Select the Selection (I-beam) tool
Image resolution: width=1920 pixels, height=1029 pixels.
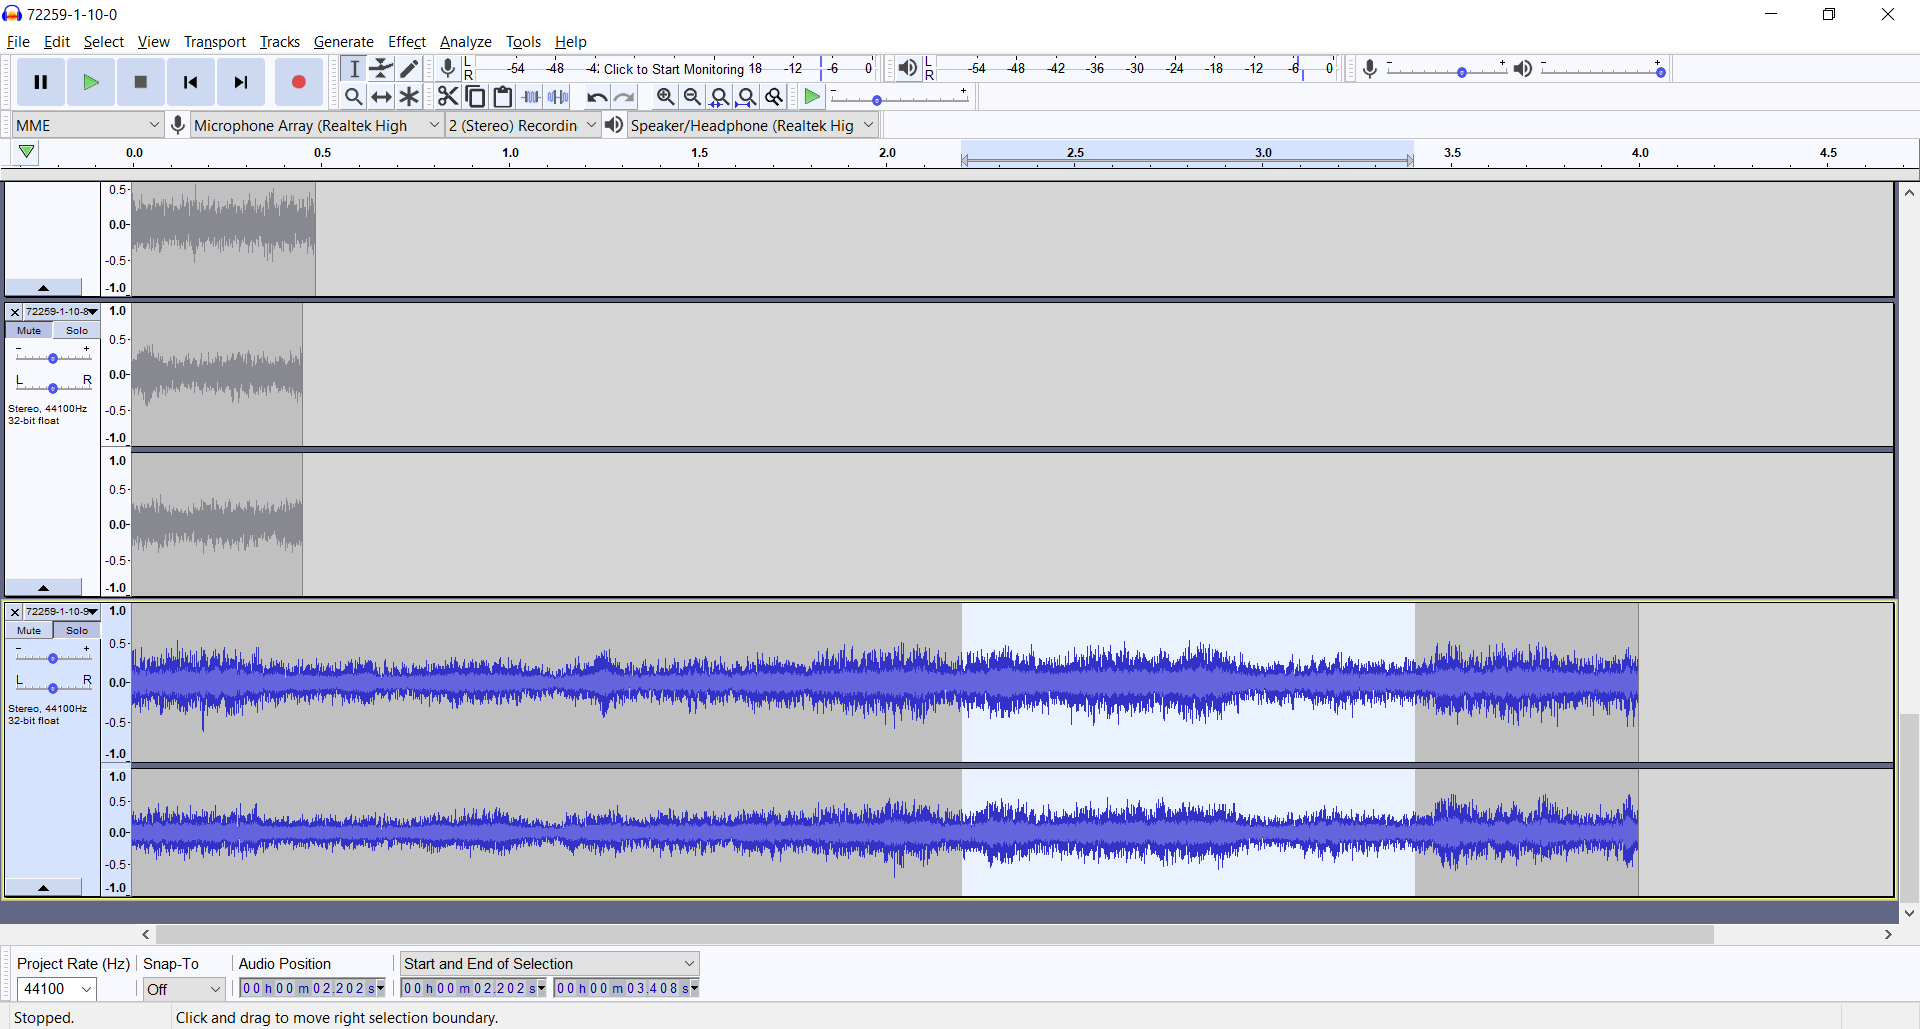coord(354,68)
